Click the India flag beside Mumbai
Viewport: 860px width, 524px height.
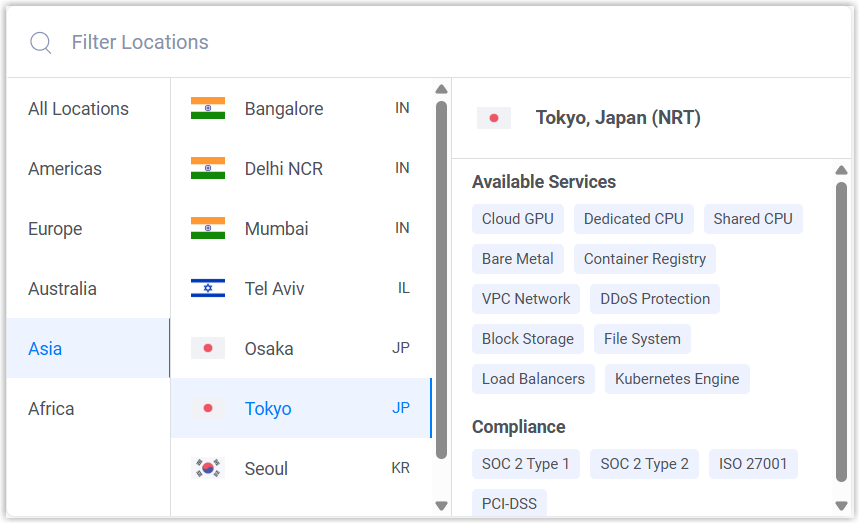[208, 228]
